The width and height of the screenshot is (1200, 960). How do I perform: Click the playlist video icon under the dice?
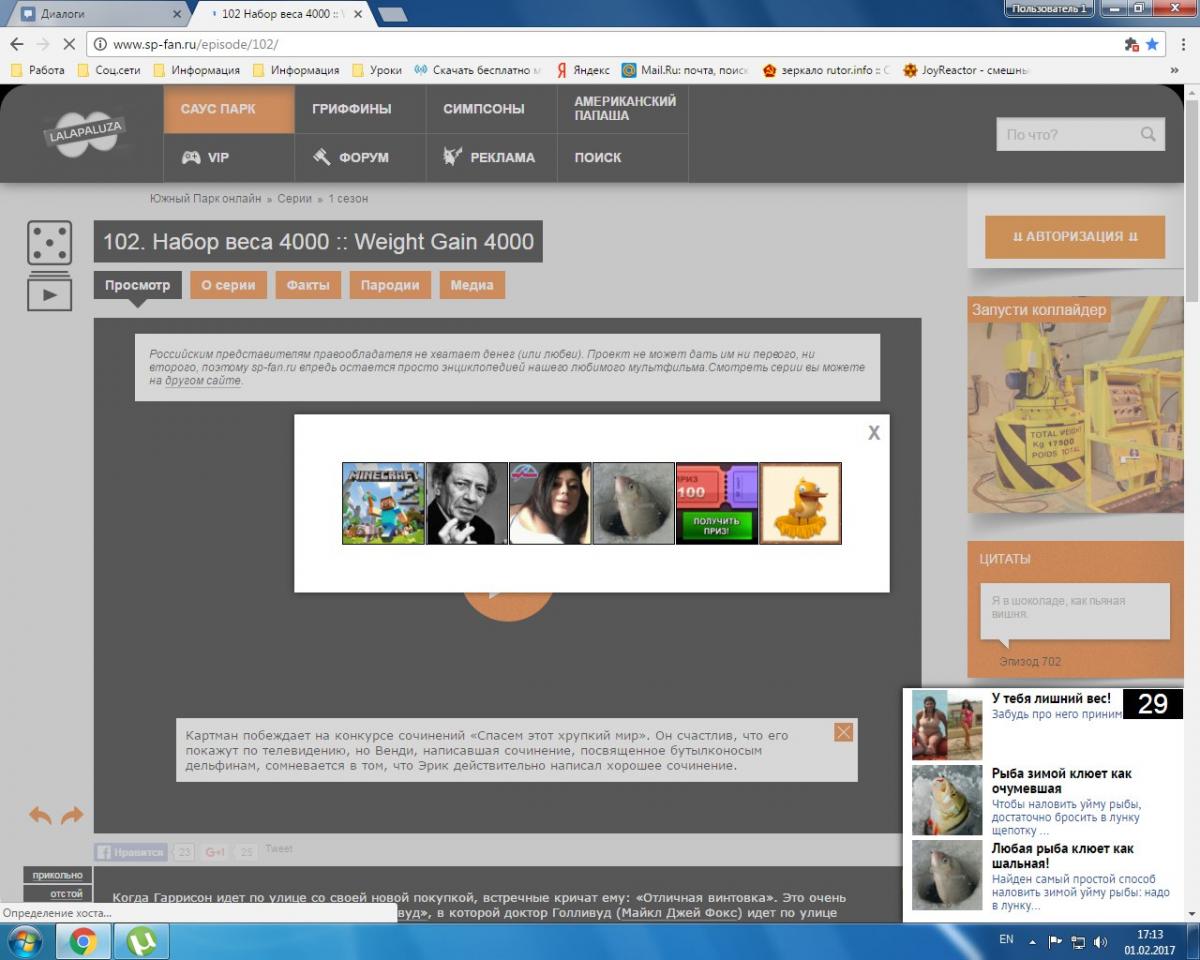(49, 292)
